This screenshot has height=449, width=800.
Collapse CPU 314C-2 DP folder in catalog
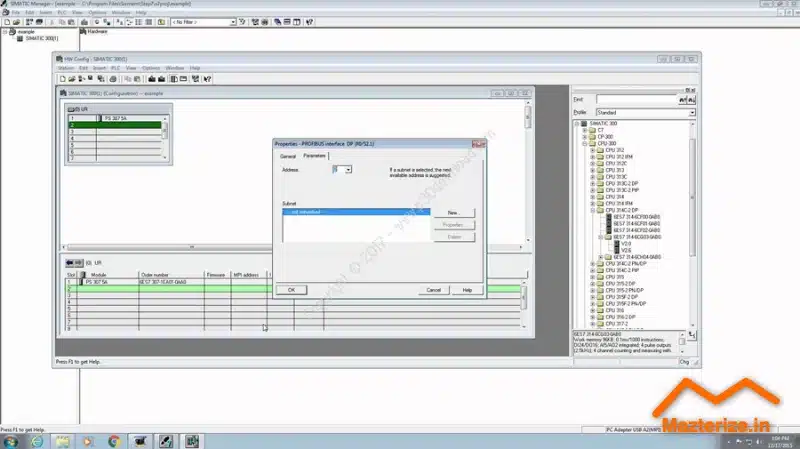pos(593,210)
